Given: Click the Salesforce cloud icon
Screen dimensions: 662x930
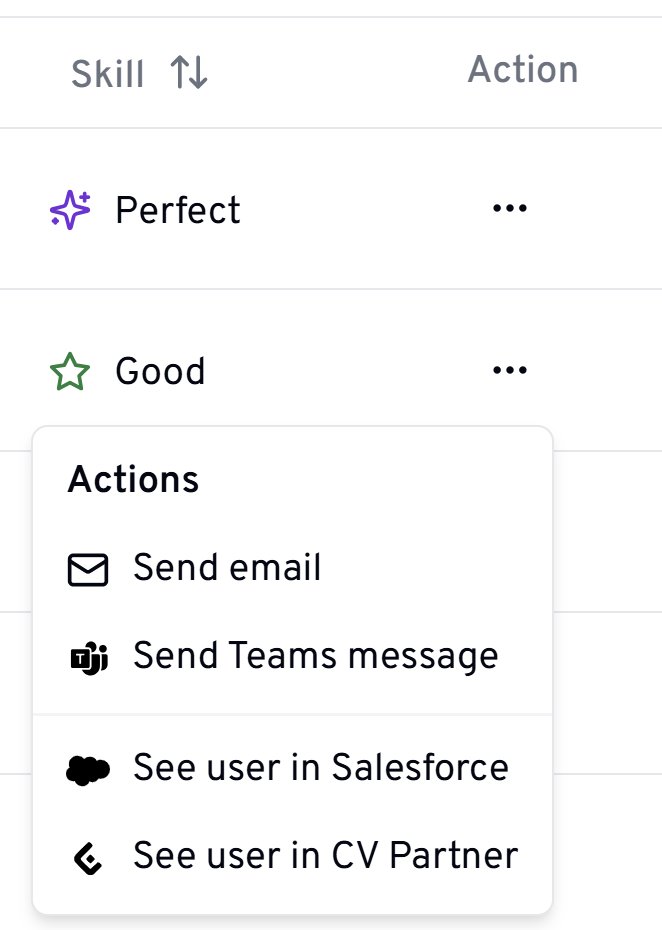Looking at the screenshot, I should [x=88, y=769].
